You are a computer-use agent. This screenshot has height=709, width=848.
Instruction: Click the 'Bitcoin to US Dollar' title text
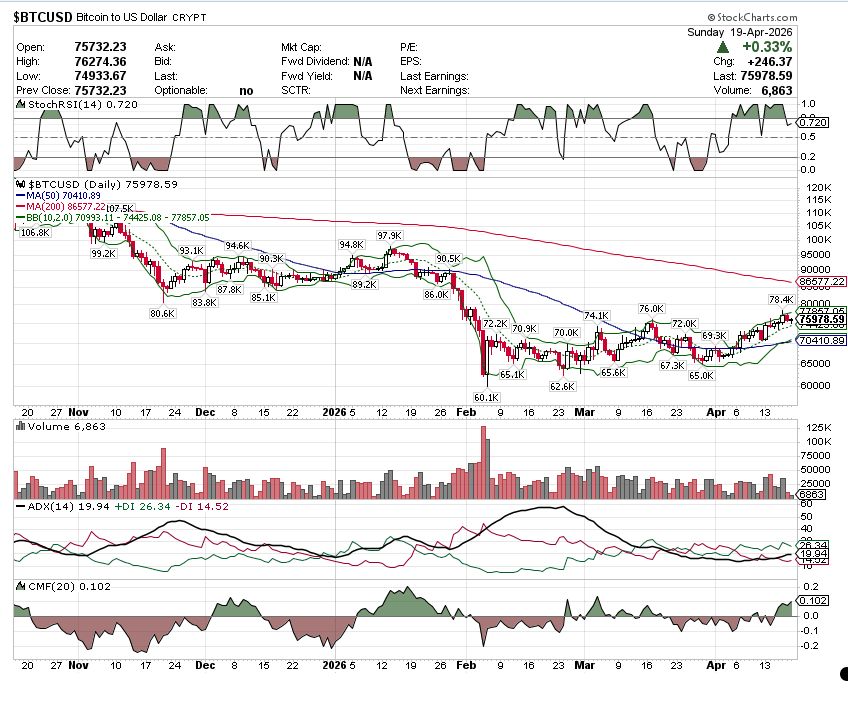click(x=122, y=17)
